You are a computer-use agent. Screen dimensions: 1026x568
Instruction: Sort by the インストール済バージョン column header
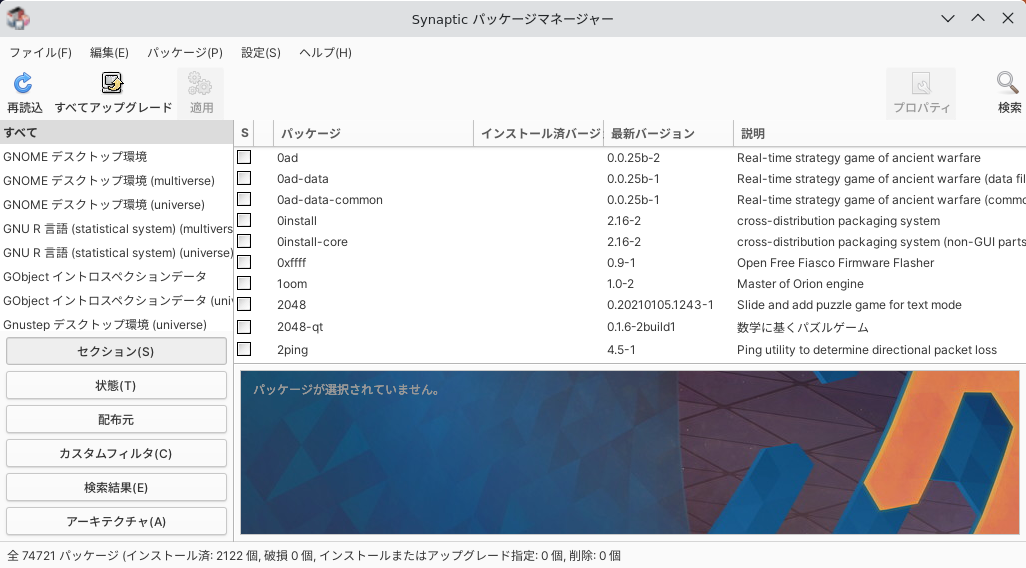[x=539, y=133]
